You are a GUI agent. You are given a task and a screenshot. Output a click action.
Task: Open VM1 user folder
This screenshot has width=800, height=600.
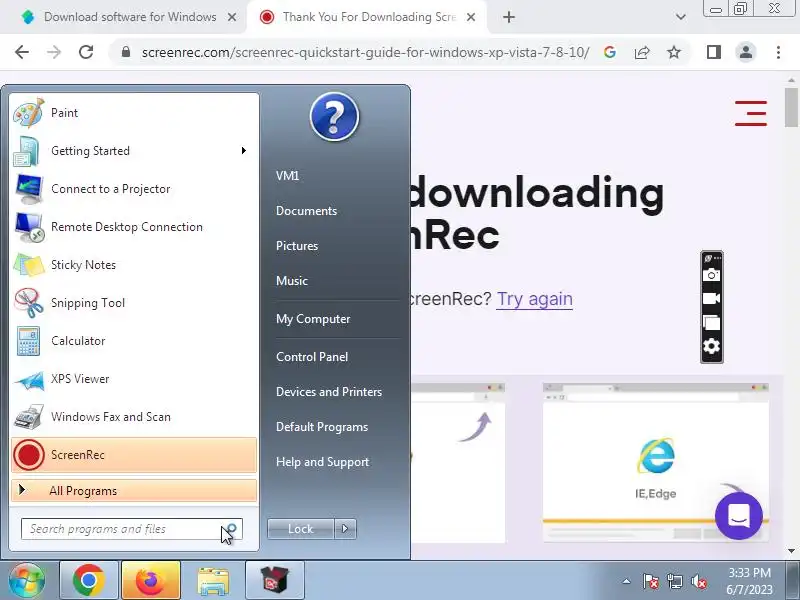287,176
